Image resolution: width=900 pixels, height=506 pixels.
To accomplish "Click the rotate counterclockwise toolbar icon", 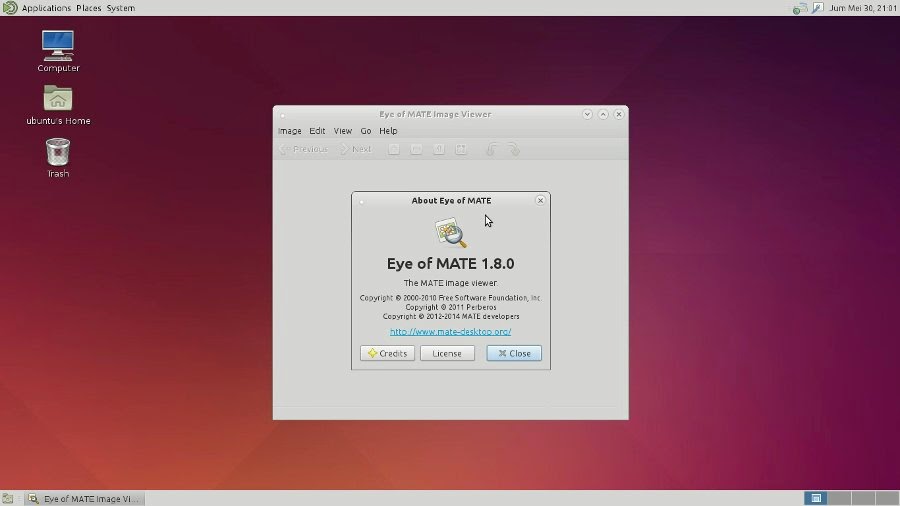I will (x=491, y=149).
